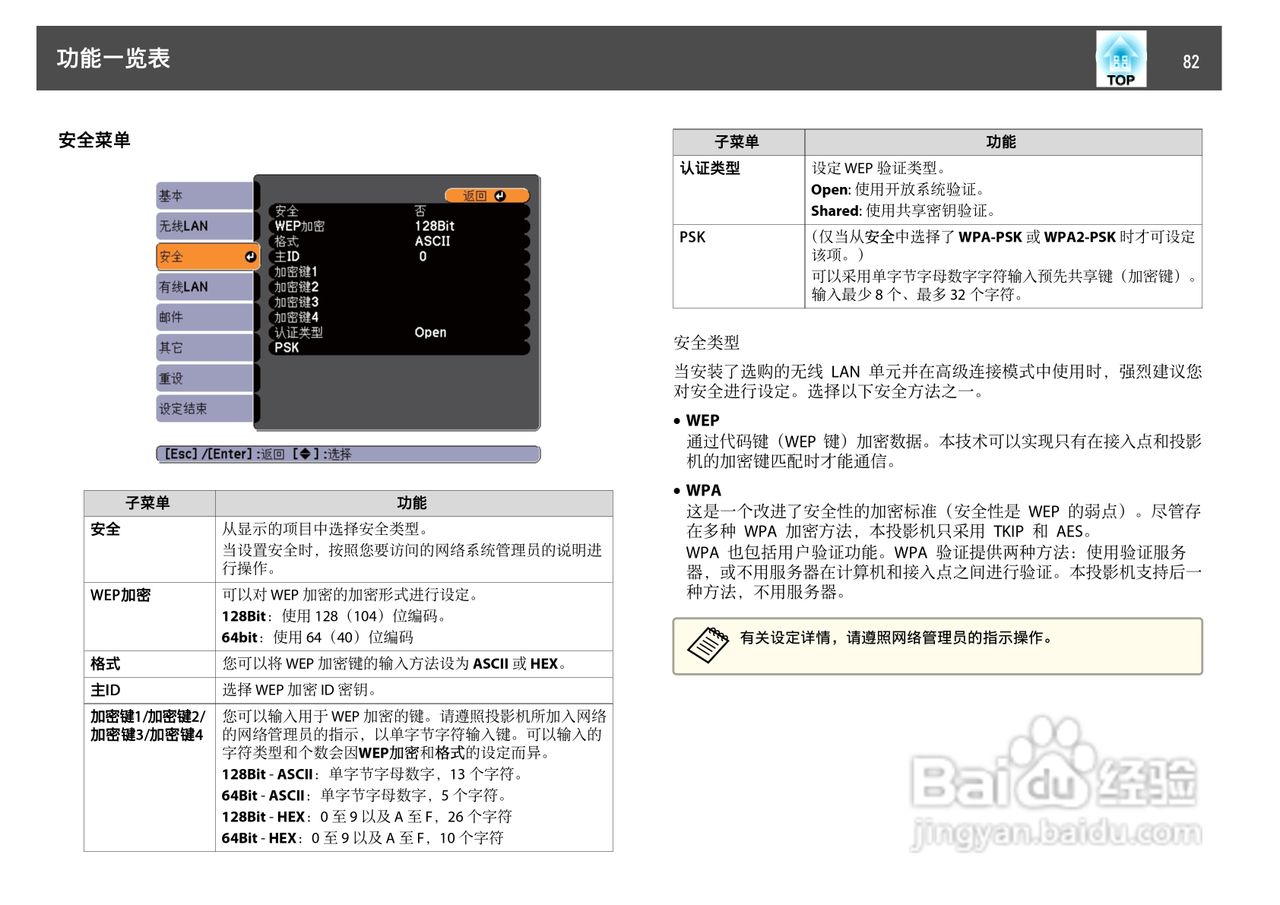Click the left table 子菜单 header
The width and height of the screenshot is (1280, 905).
point(148,503)
